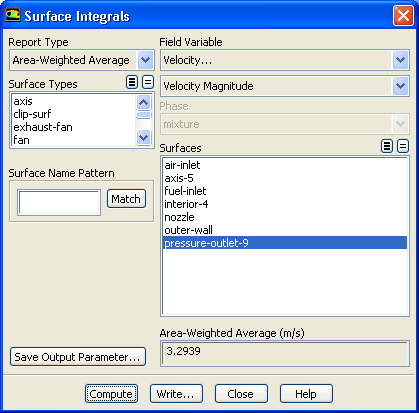Open the Help for Surface Integrals
Image resolution: width=419 pixels, height=413 pixels.
tap(306, 394)
